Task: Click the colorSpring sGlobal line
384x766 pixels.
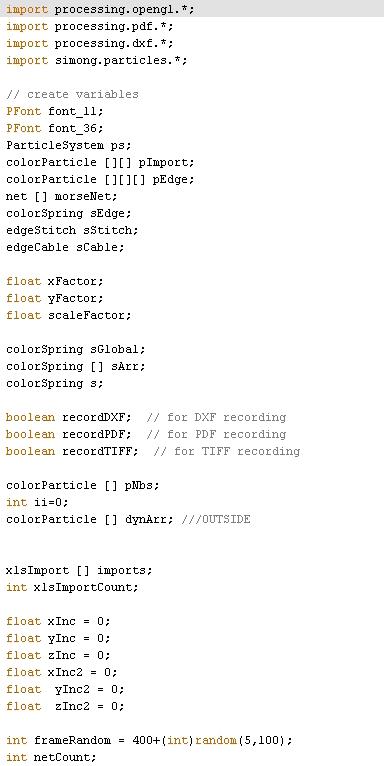Action: click(x=76, y=349)
